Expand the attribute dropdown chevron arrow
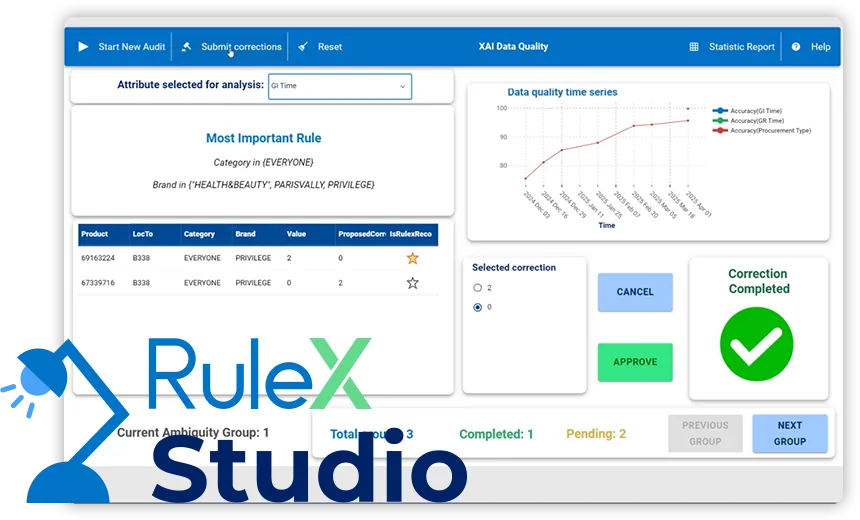Image resolution: width=860 pixels, height=520 pixels. [x=403, y=87]
